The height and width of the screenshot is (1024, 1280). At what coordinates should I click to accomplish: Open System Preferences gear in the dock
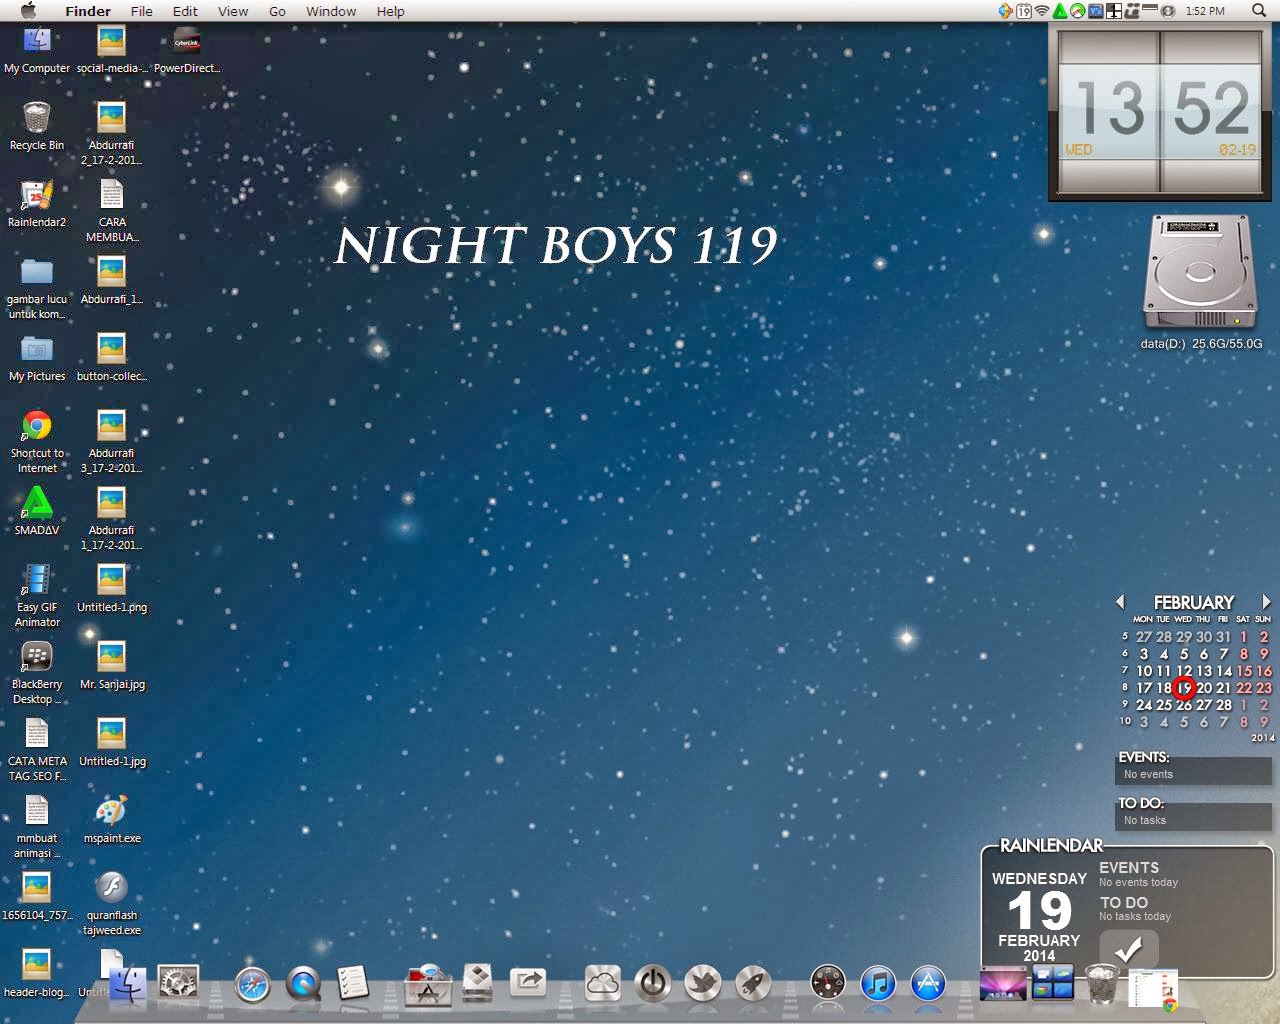pyautogui.click(x=179, y=983)
